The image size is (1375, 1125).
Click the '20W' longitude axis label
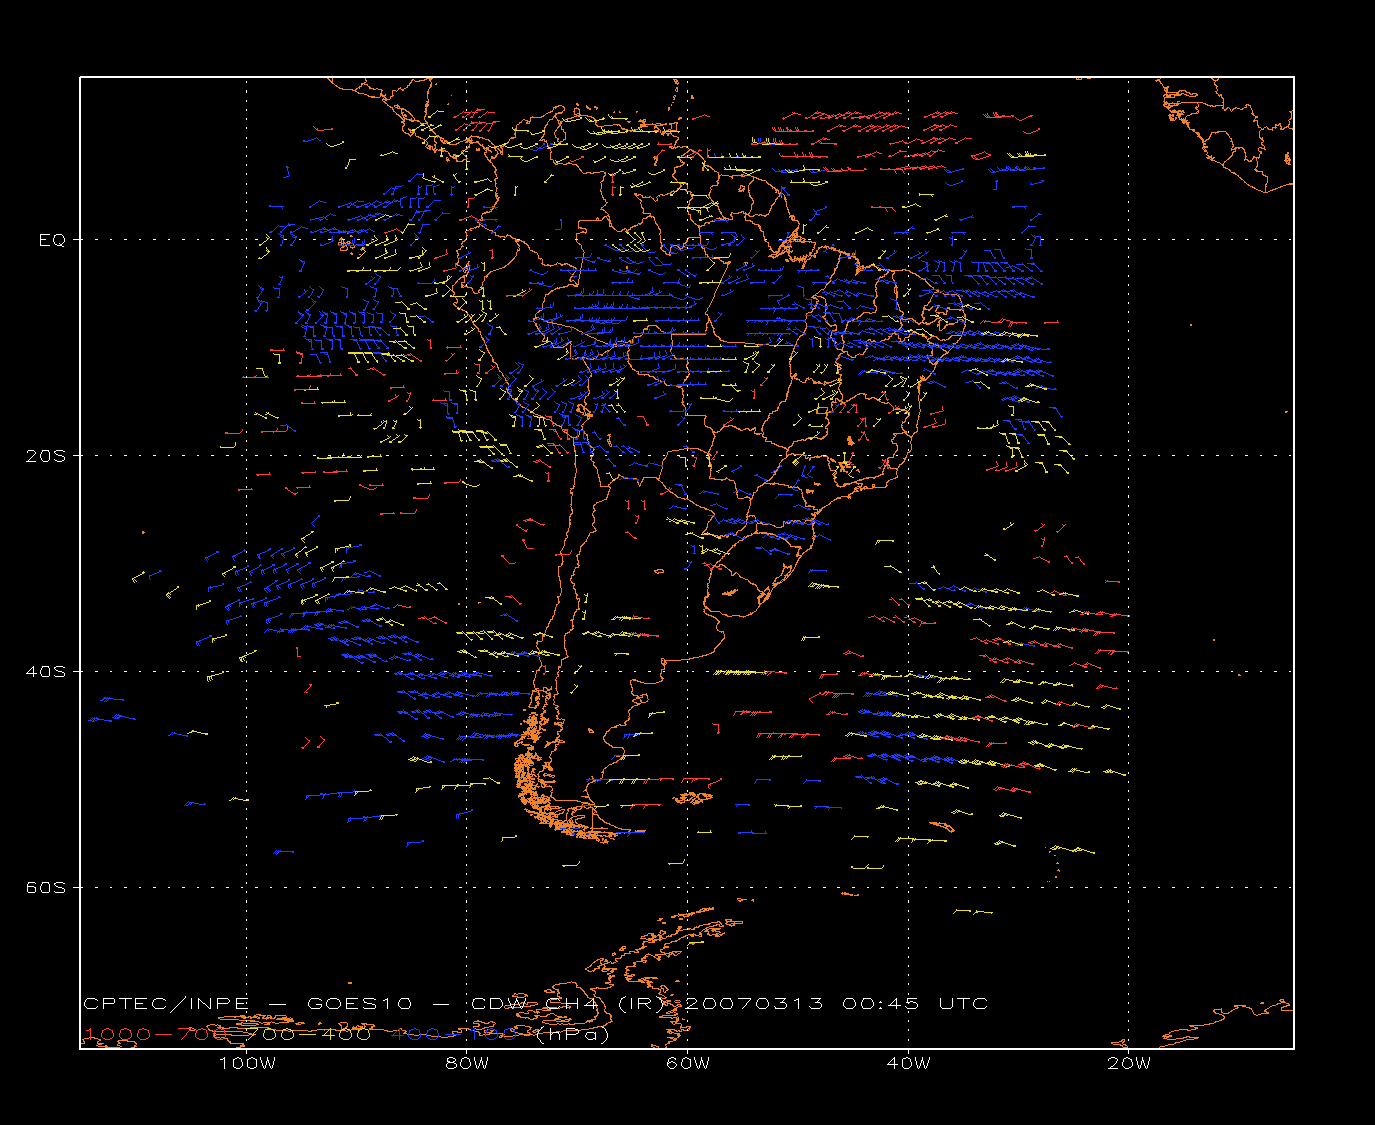pos(1129,1063)
